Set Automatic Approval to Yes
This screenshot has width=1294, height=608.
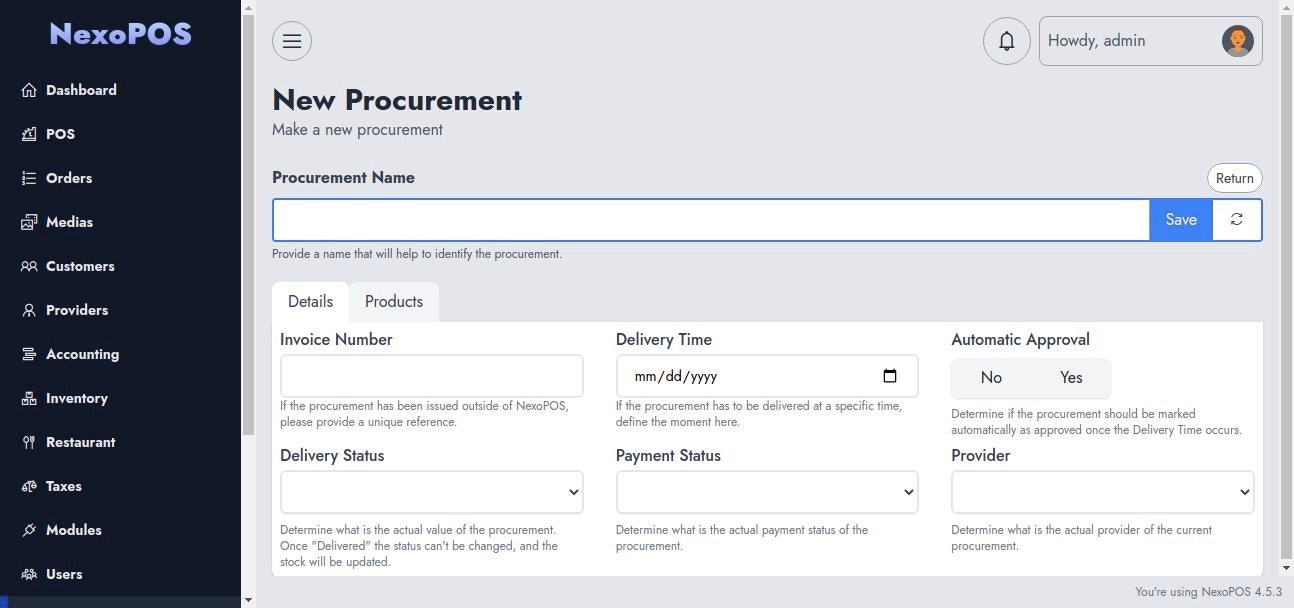[1071, 377]
